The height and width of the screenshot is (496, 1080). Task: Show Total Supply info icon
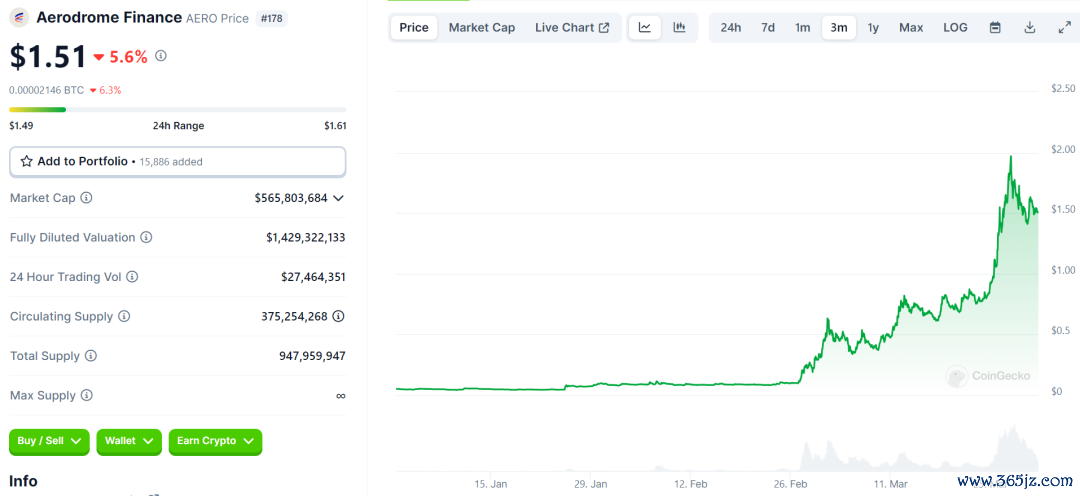(x=91, y=356)
